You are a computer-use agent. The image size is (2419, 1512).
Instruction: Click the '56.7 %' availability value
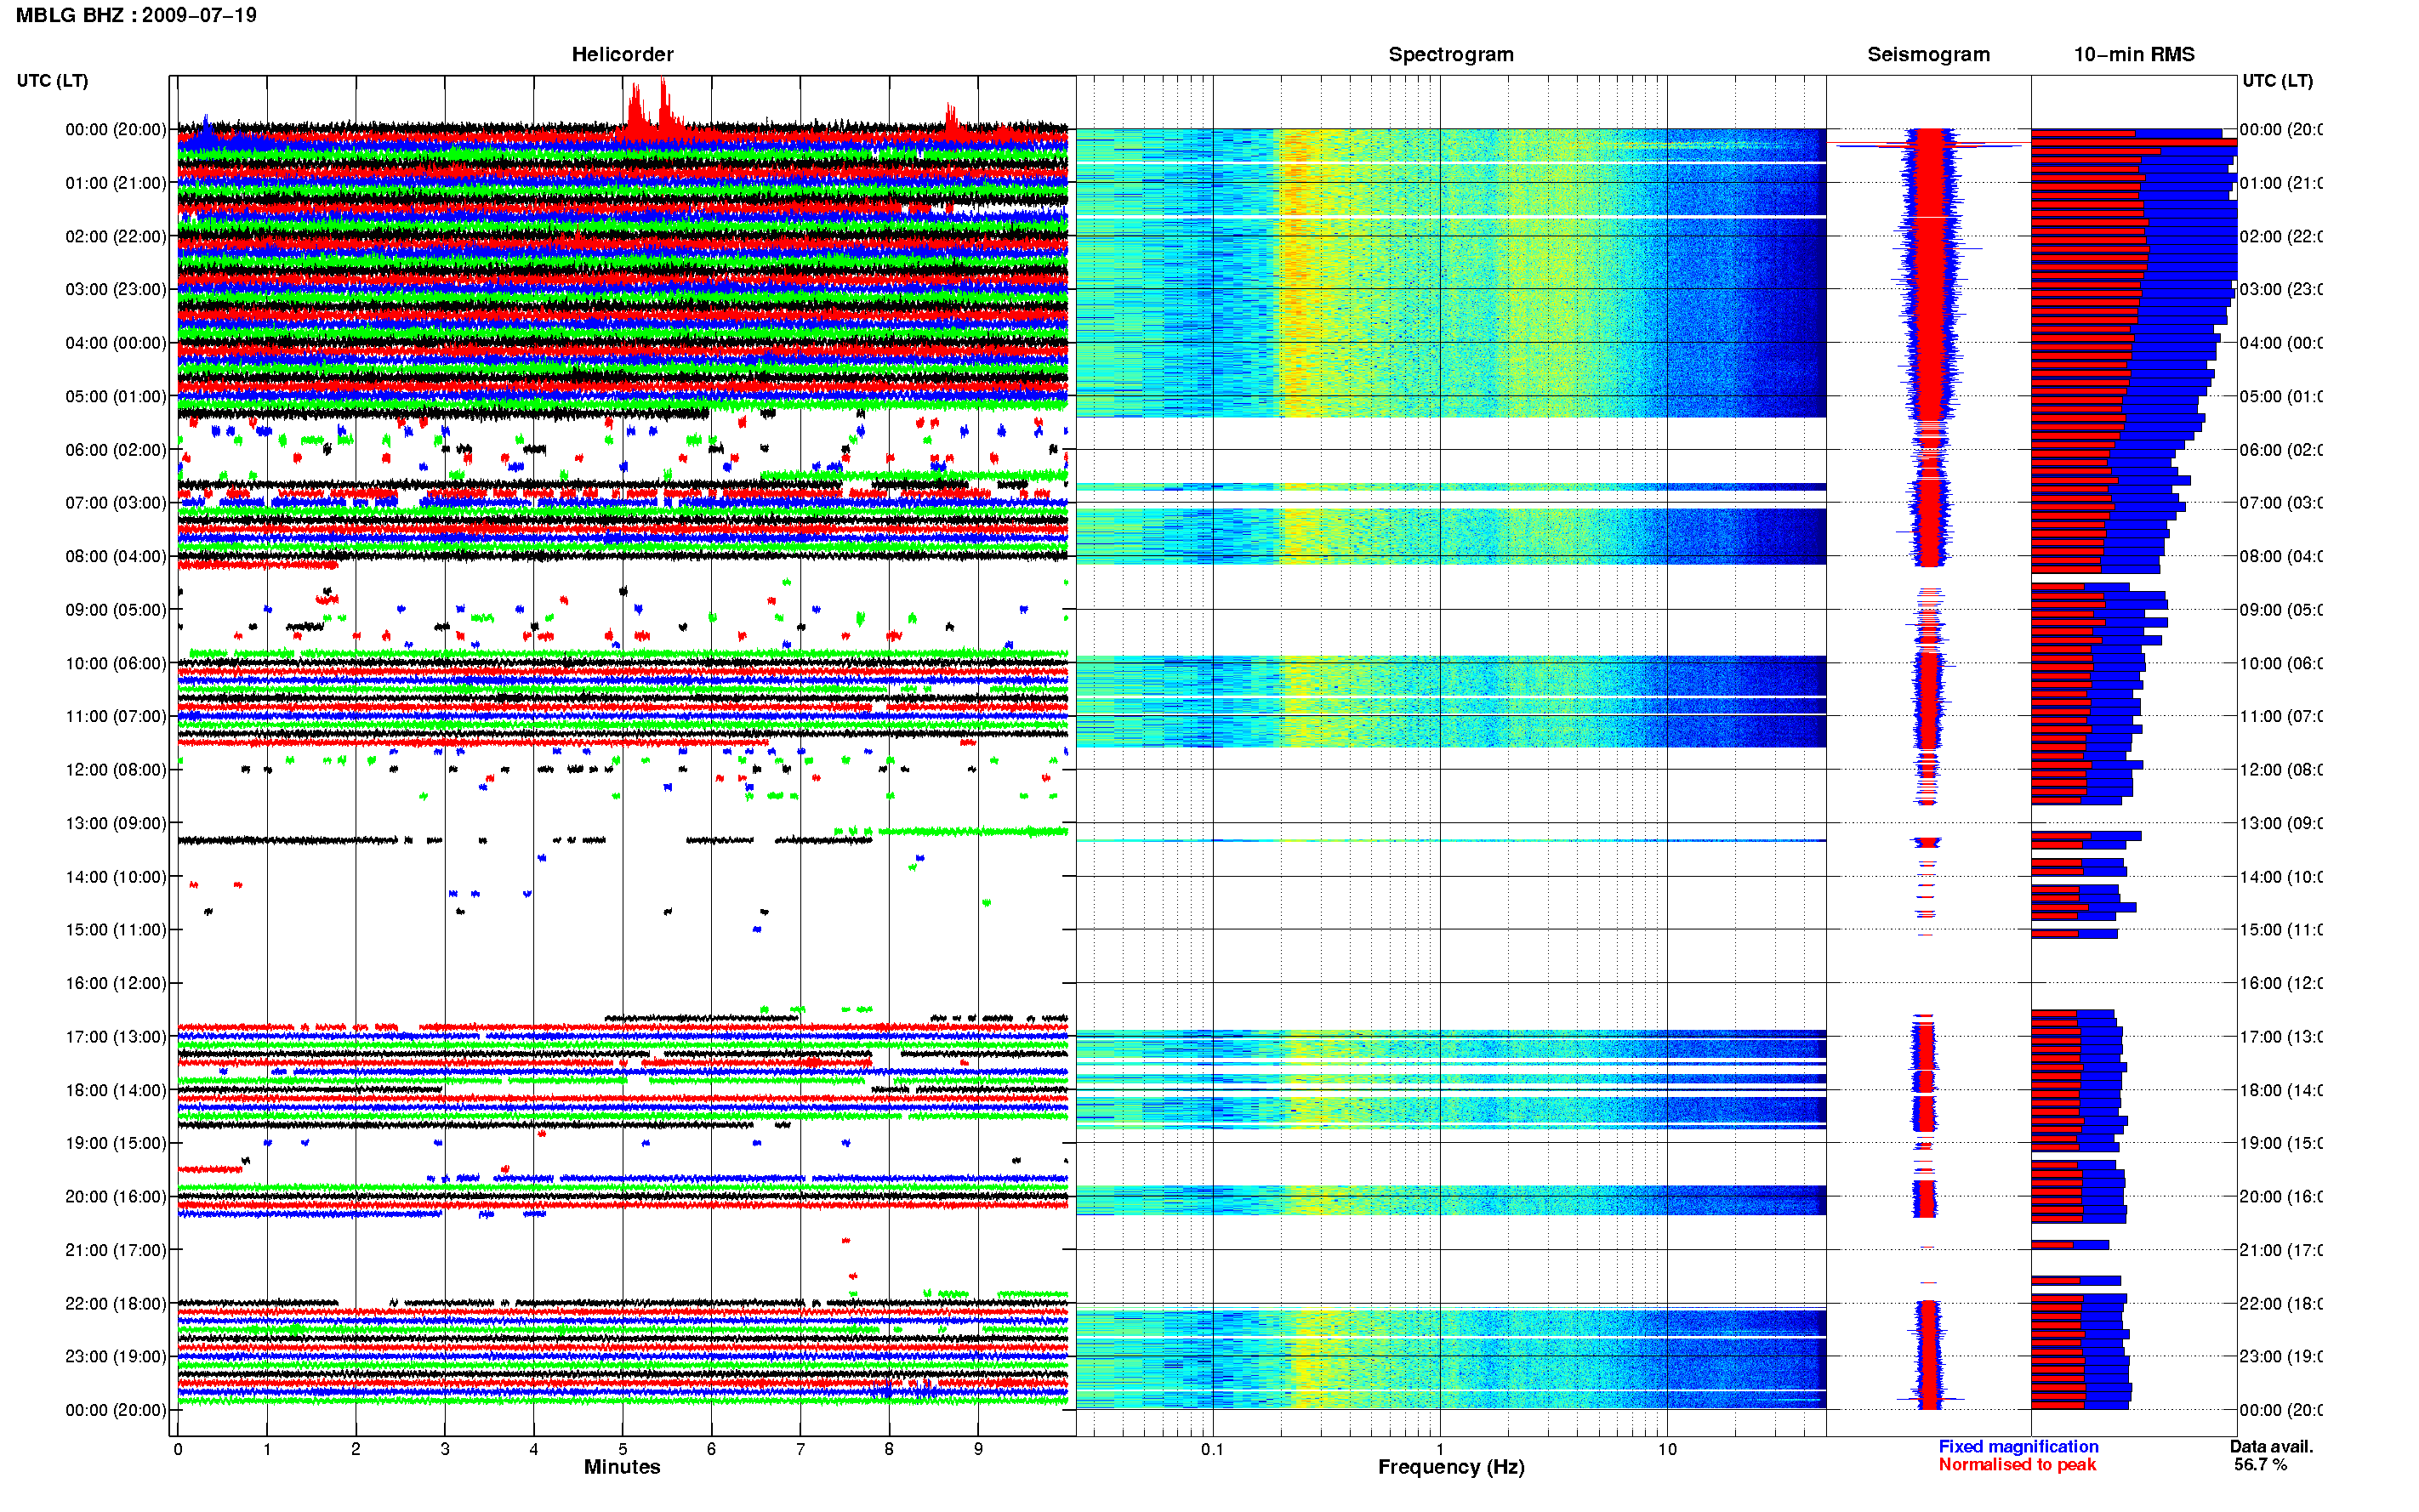2260,1465
